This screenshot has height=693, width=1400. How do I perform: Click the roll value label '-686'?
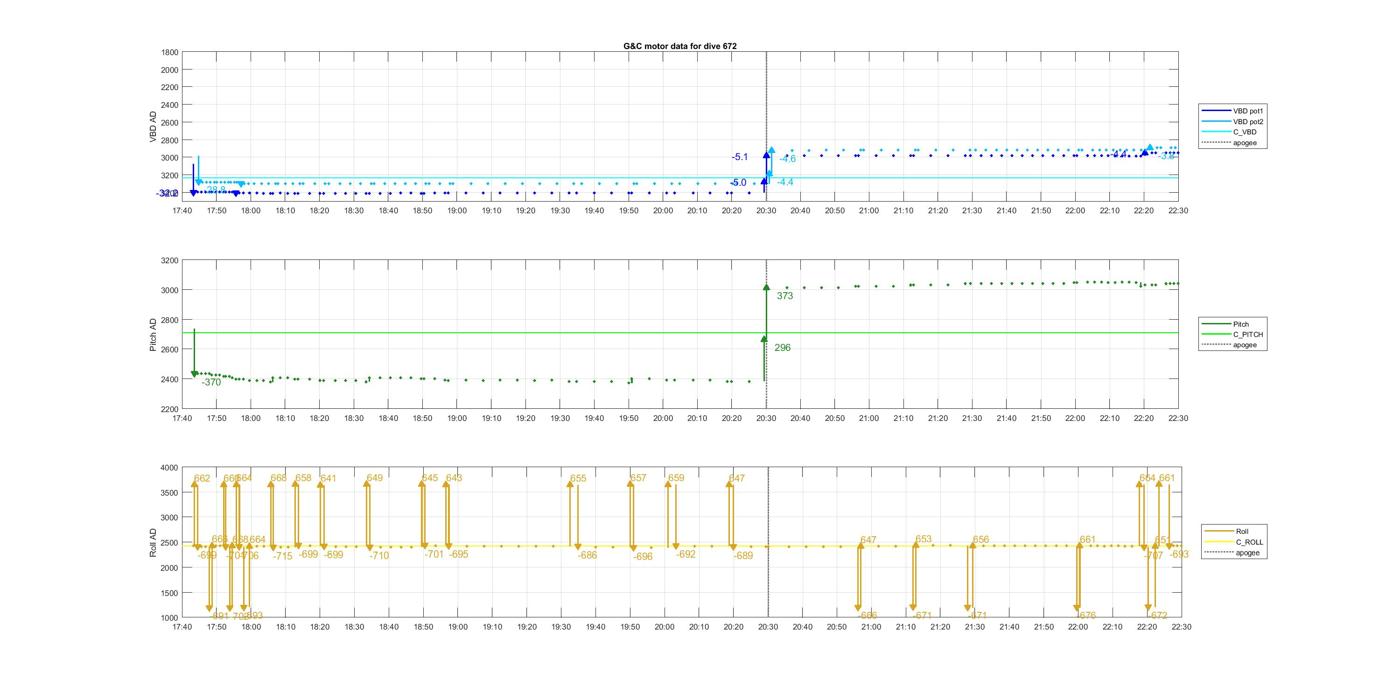pyautogui.click(x=587, y=555)
